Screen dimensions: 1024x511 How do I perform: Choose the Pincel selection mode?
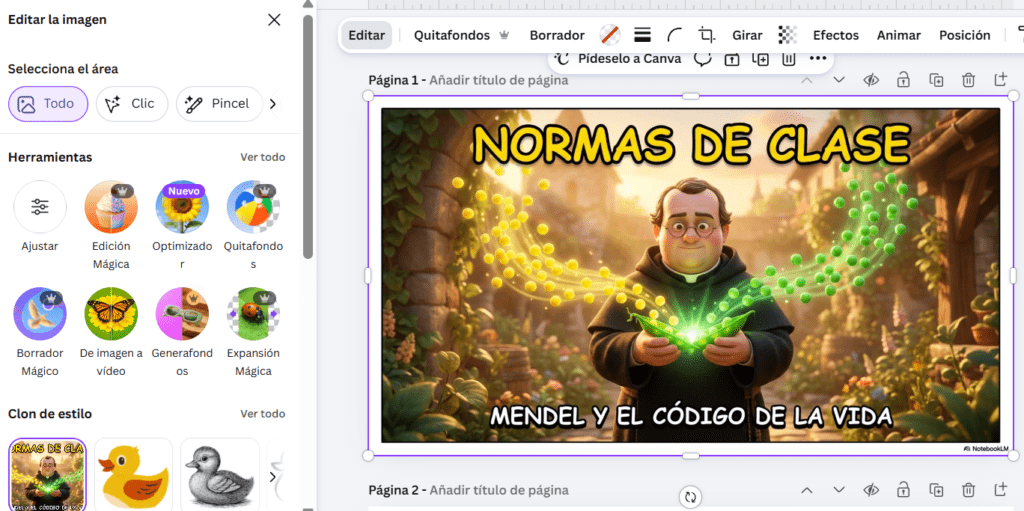[219, 104]
